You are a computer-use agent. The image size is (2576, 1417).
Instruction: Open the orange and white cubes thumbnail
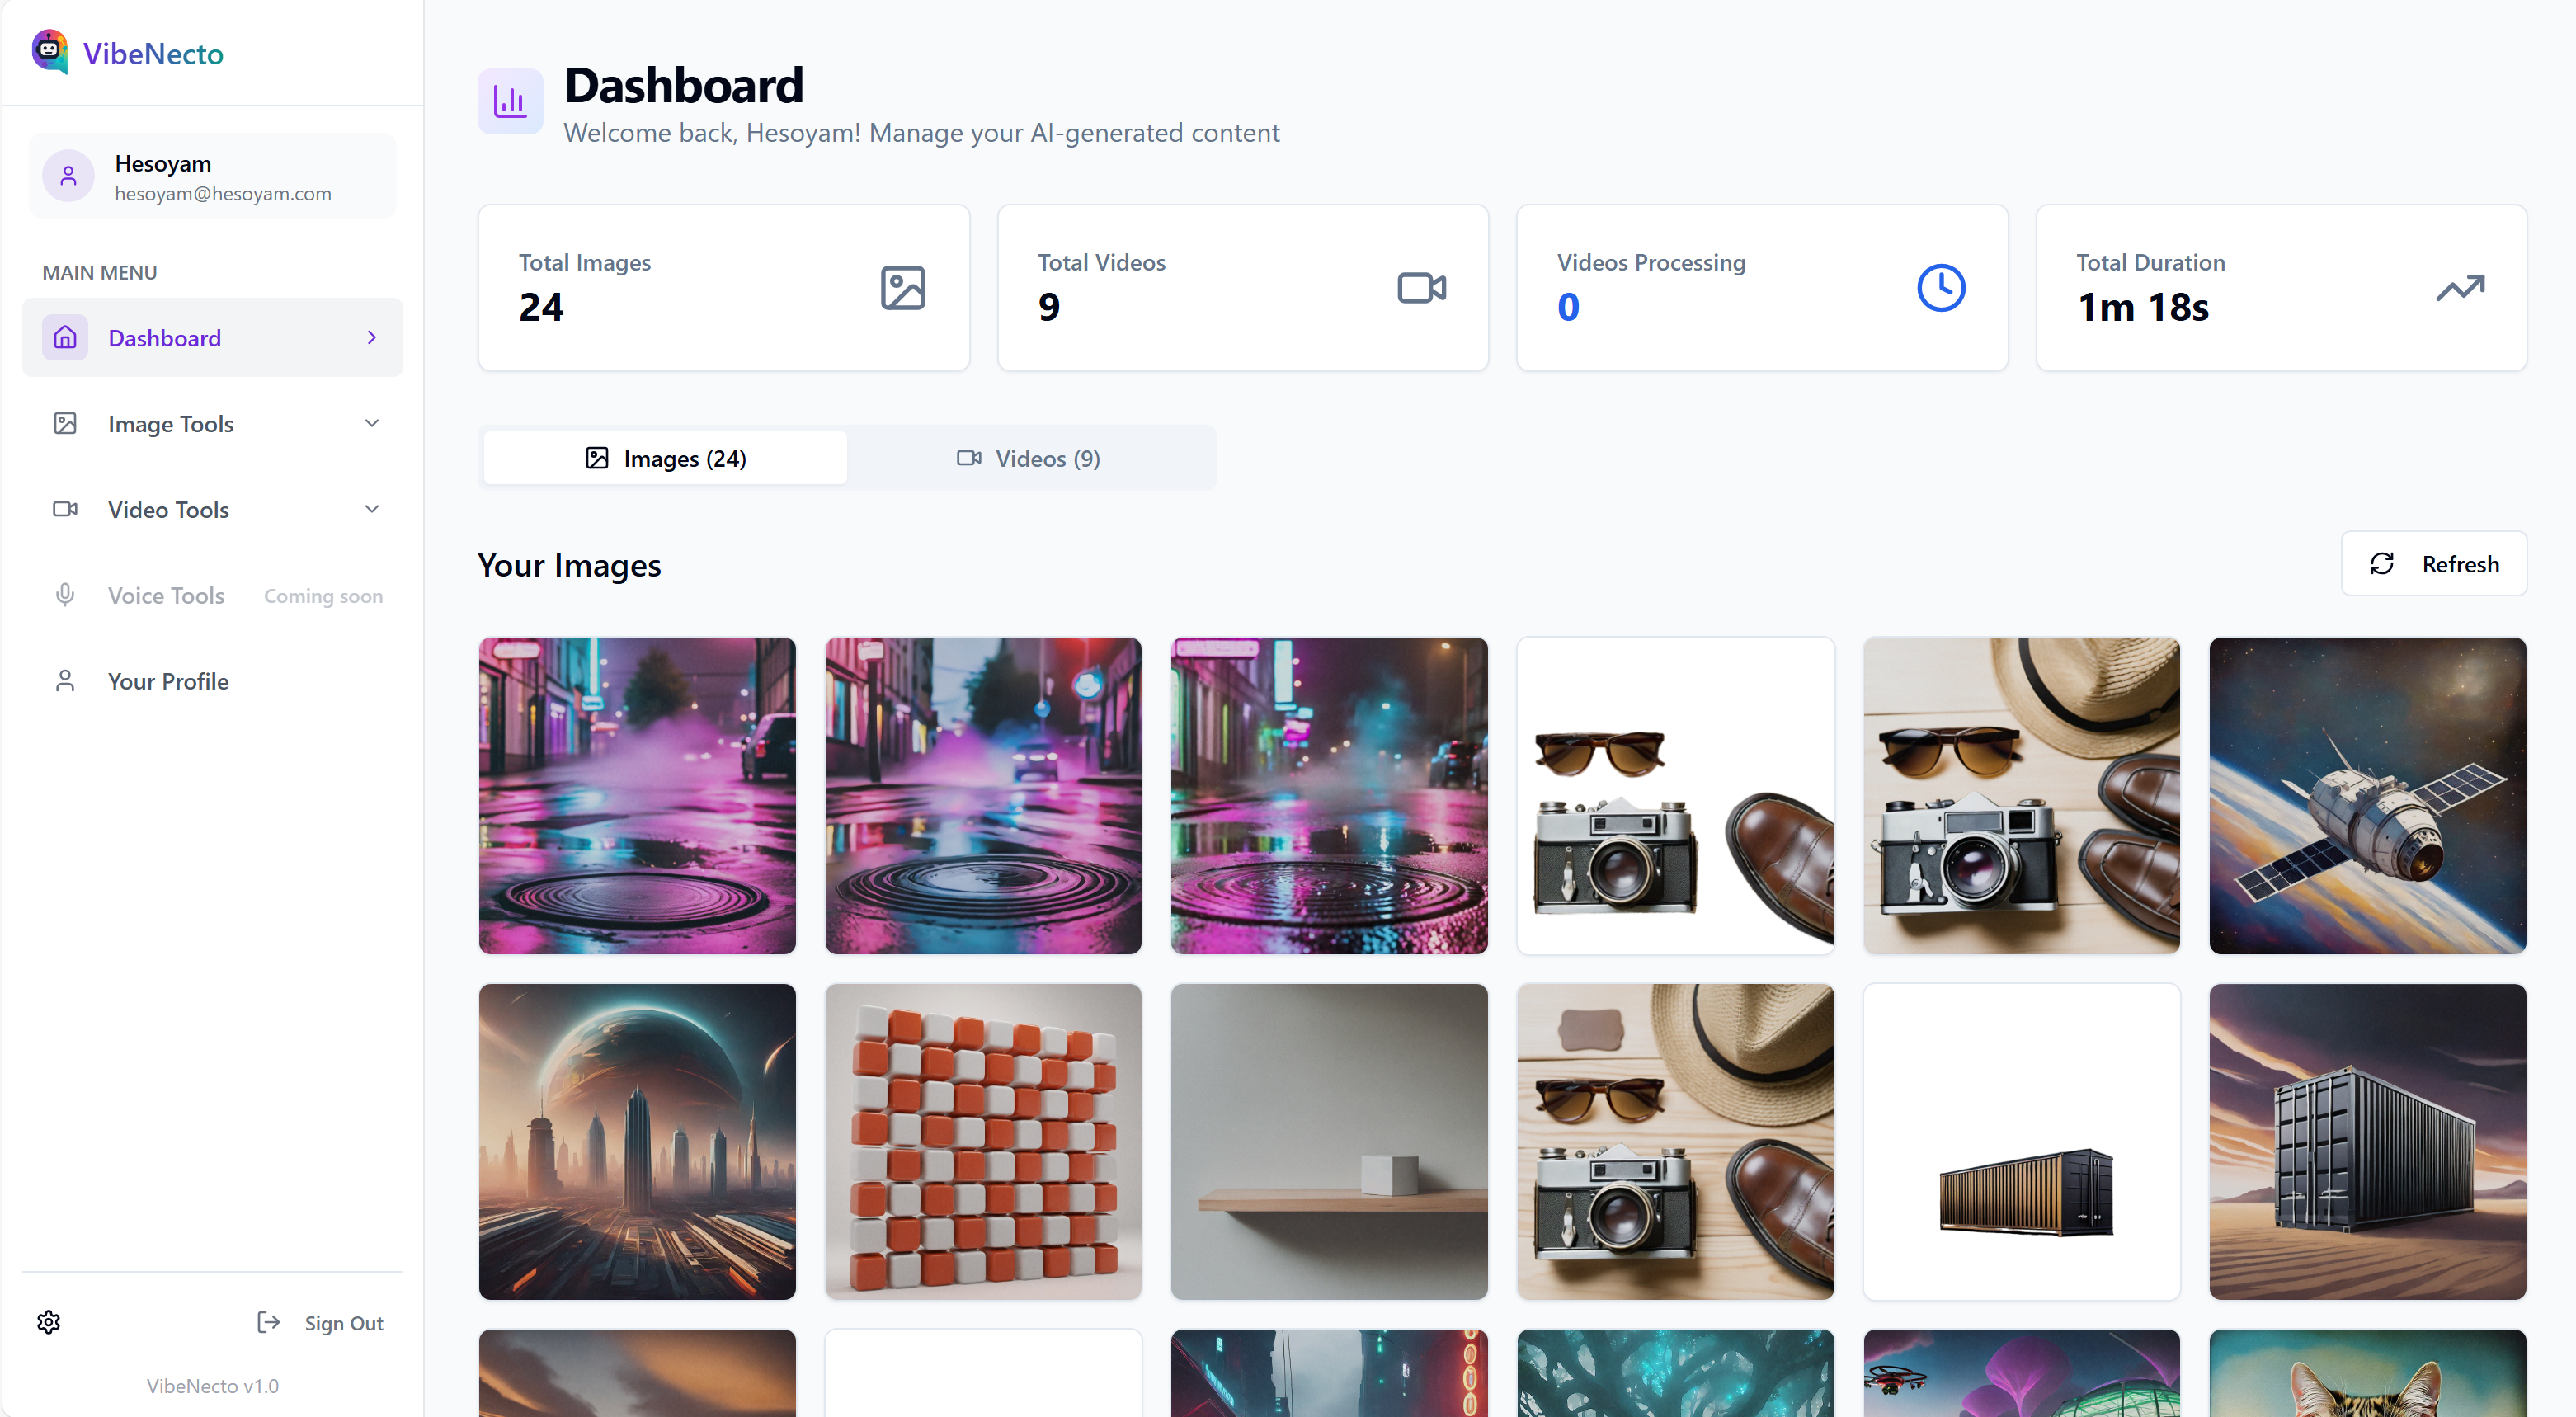pyautogui.click(x=982, y=1141)
